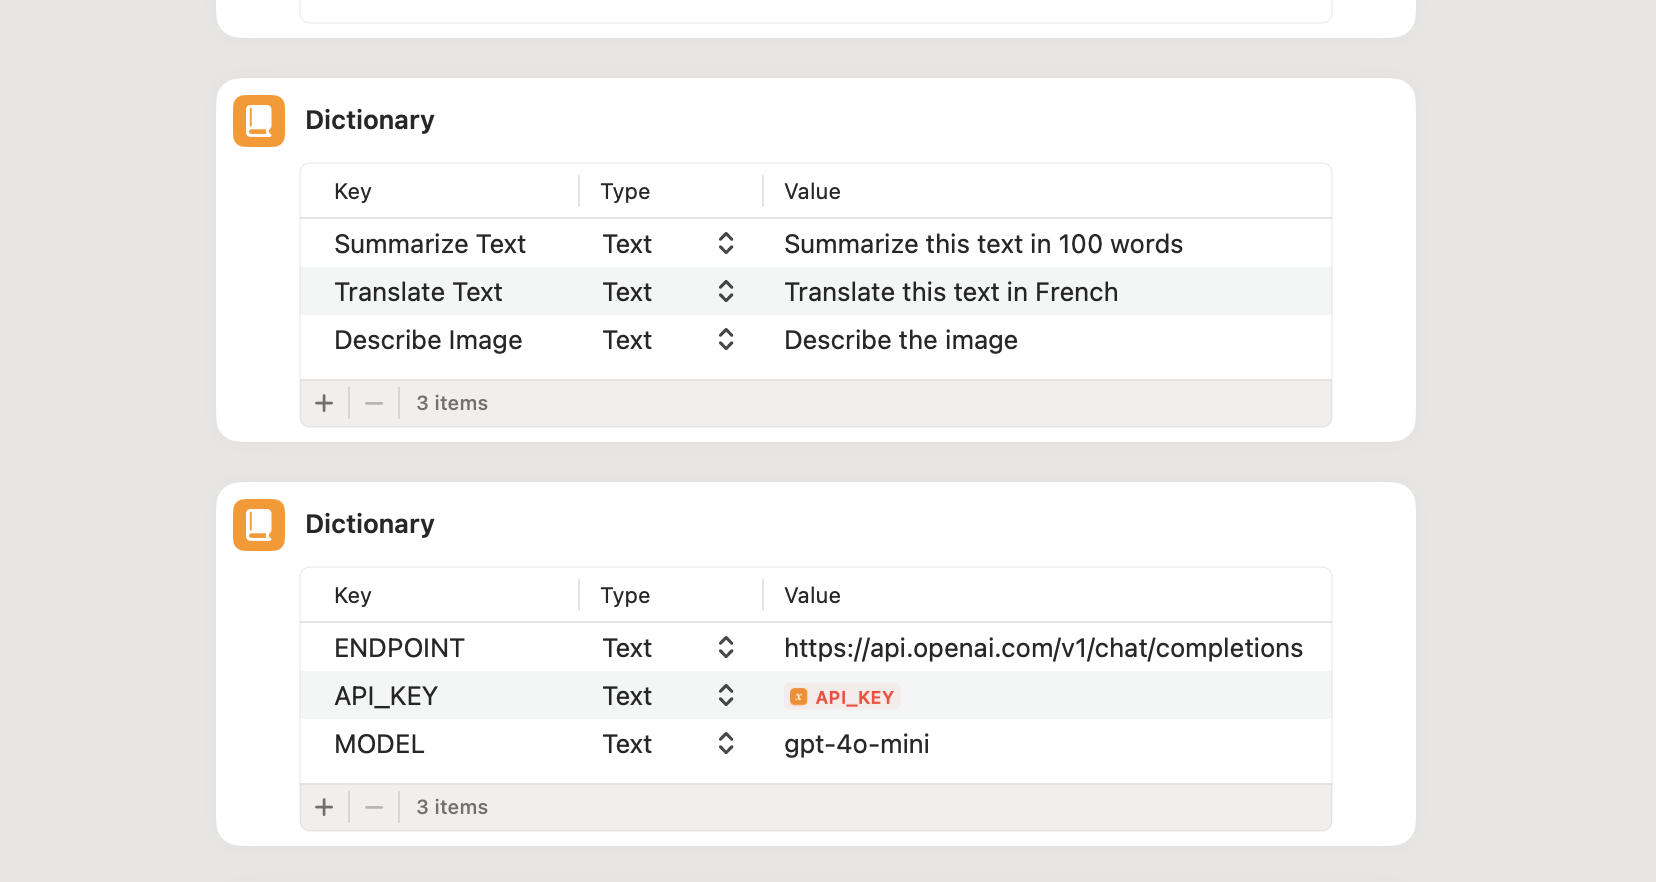Image resolution: width=1656 pixels, height=882 pixels.
Task: Click Key column header in prompts dictionary
Action: [353, 191]
